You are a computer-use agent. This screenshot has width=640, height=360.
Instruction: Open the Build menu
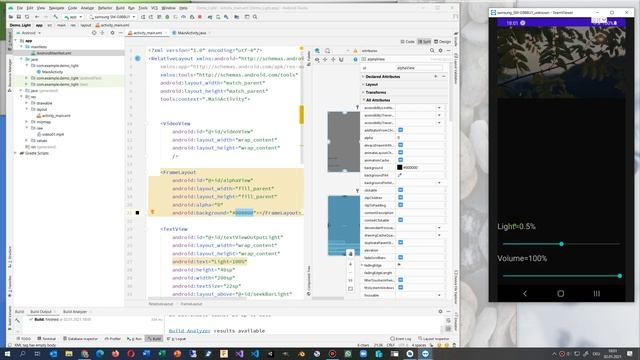click(x=120, y=8)
